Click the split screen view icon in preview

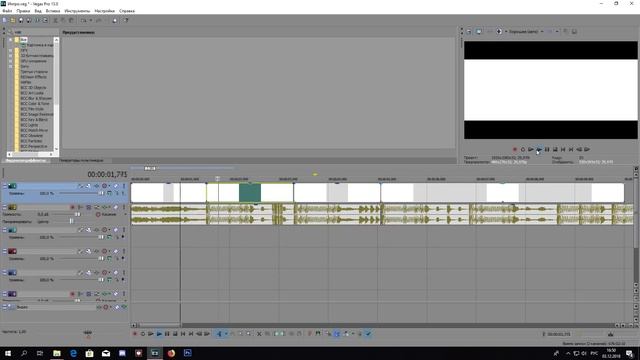[x=499, y=31]
